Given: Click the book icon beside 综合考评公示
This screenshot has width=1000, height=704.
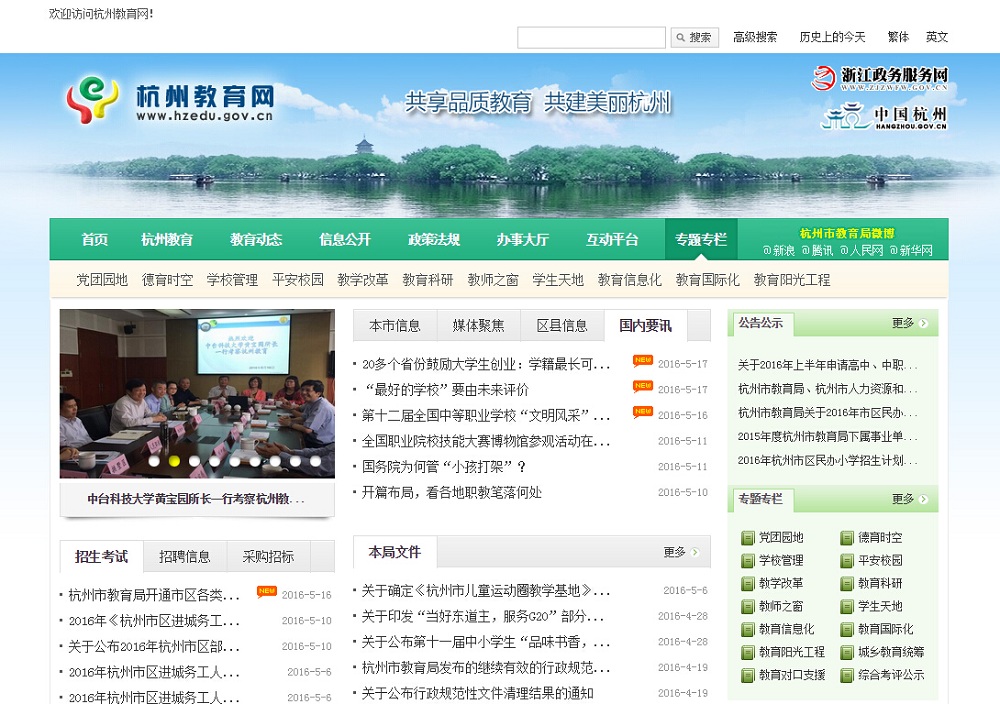Looking at the screenshot, I should [846, 675].
